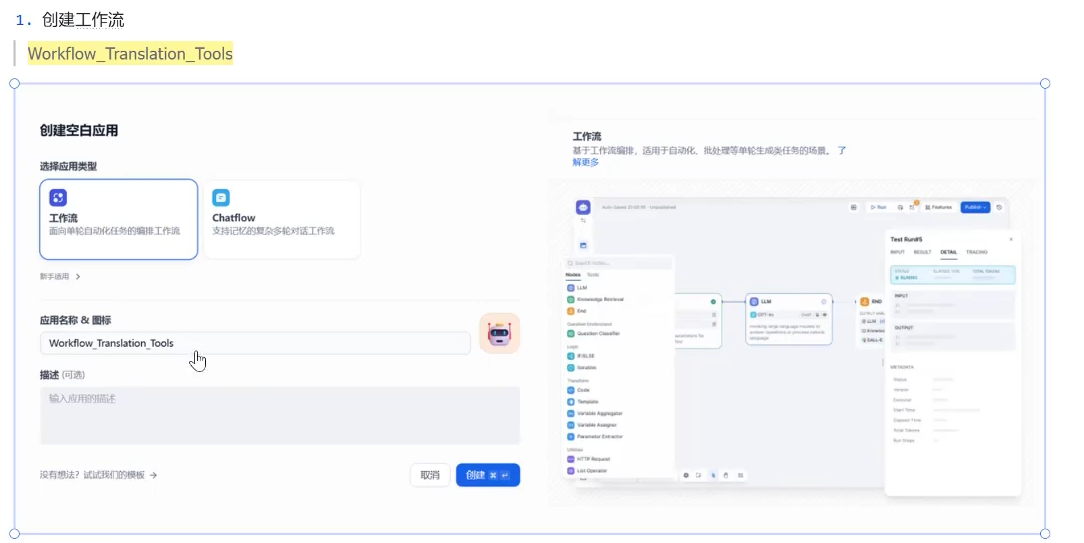Screen dimensions: 1084x543
Task: Select the 工作流 workflow app type card
Action: 118,219
